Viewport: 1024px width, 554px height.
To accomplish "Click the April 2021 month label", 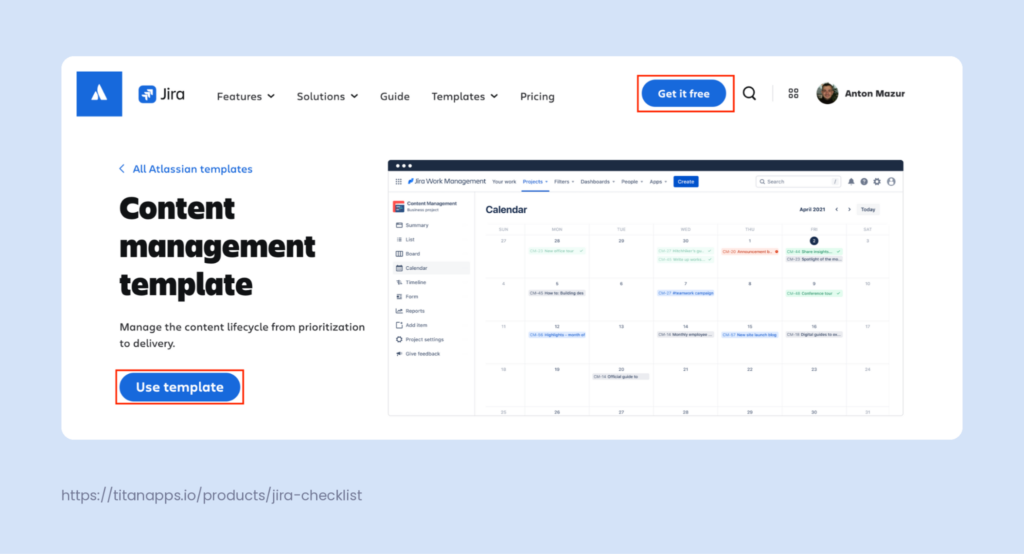I will [812, 210].
